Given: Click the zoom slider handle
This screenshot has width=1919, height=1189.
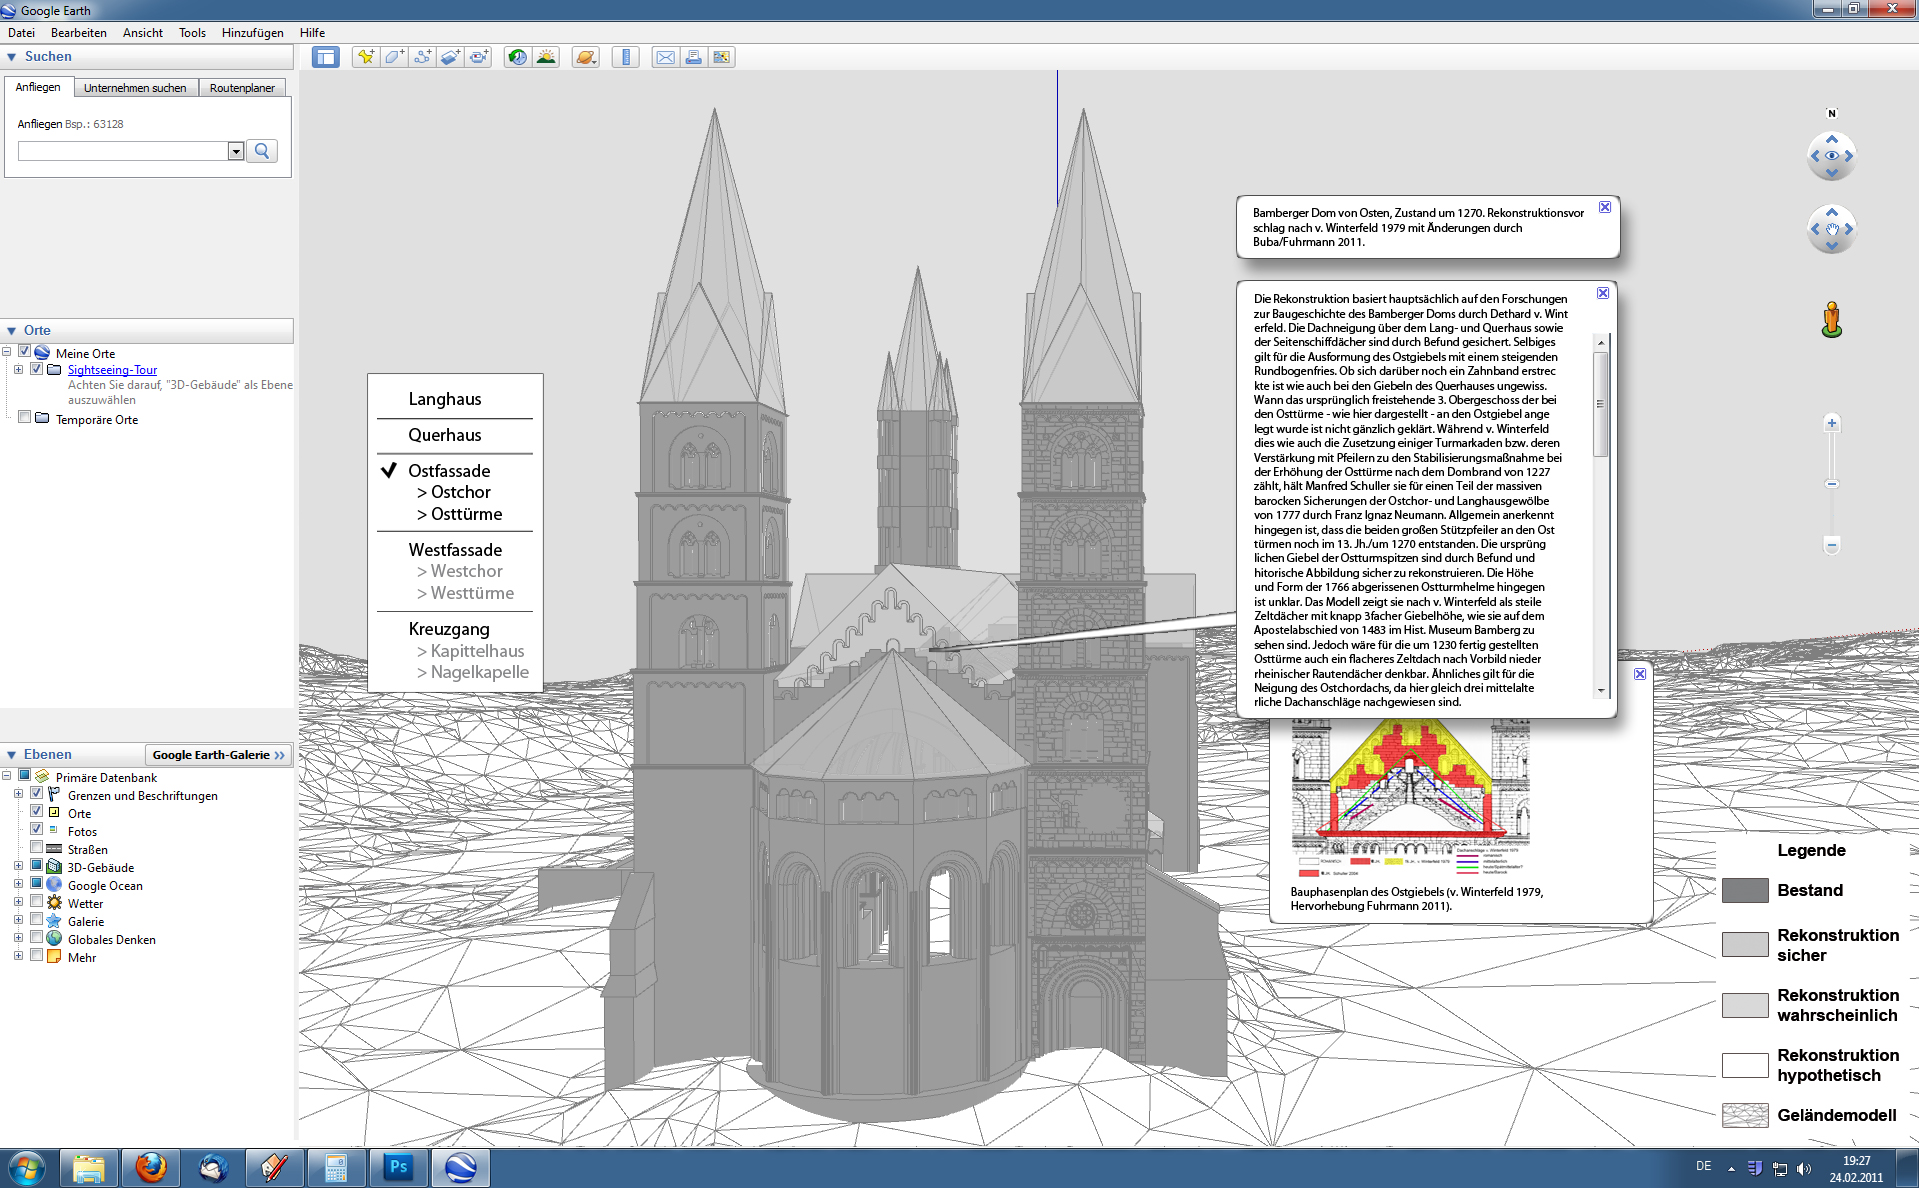Looking at the screenshot, I should click(x=1831, y=484).
